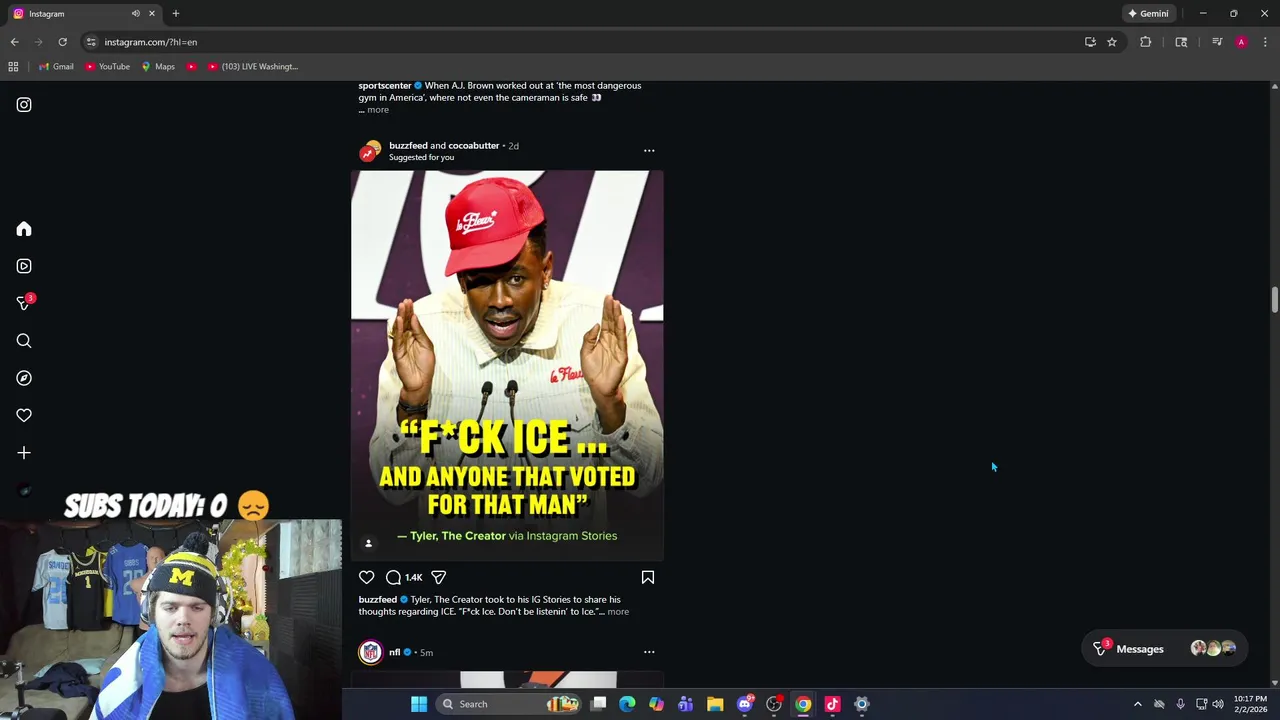Open the sportscenter username link

(385, 86)
